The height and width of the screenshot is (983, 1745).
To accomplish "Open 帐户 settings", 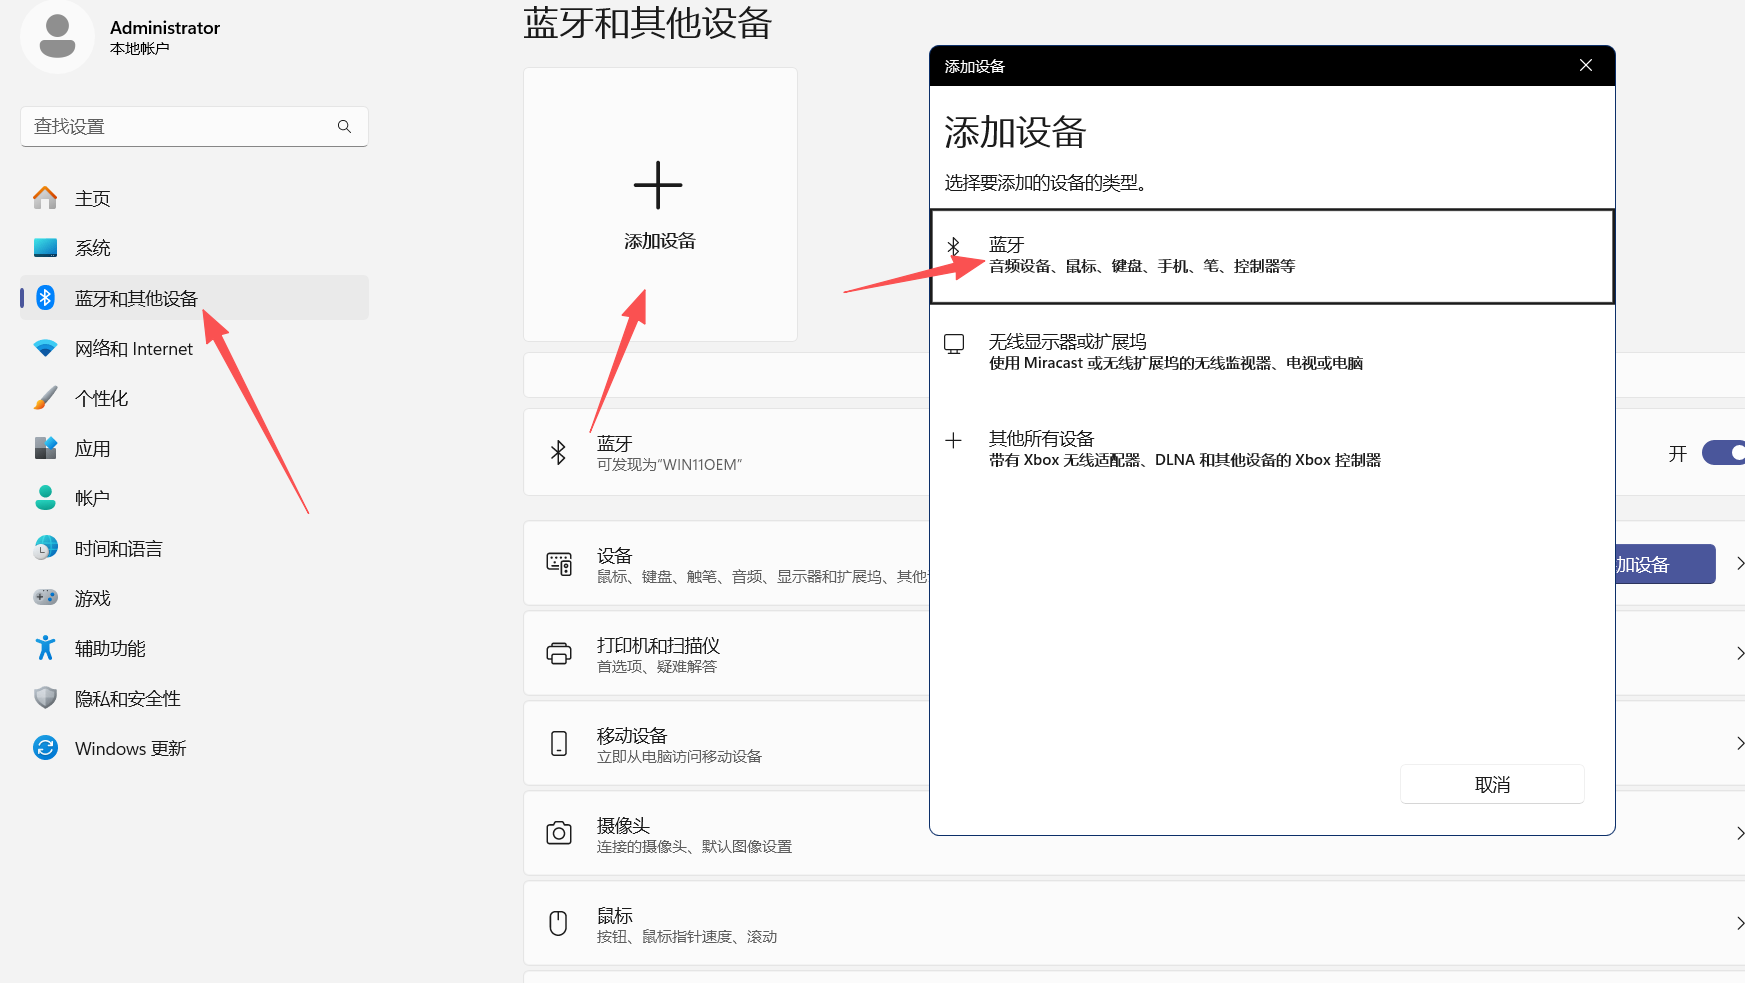I will coord(91,497).
